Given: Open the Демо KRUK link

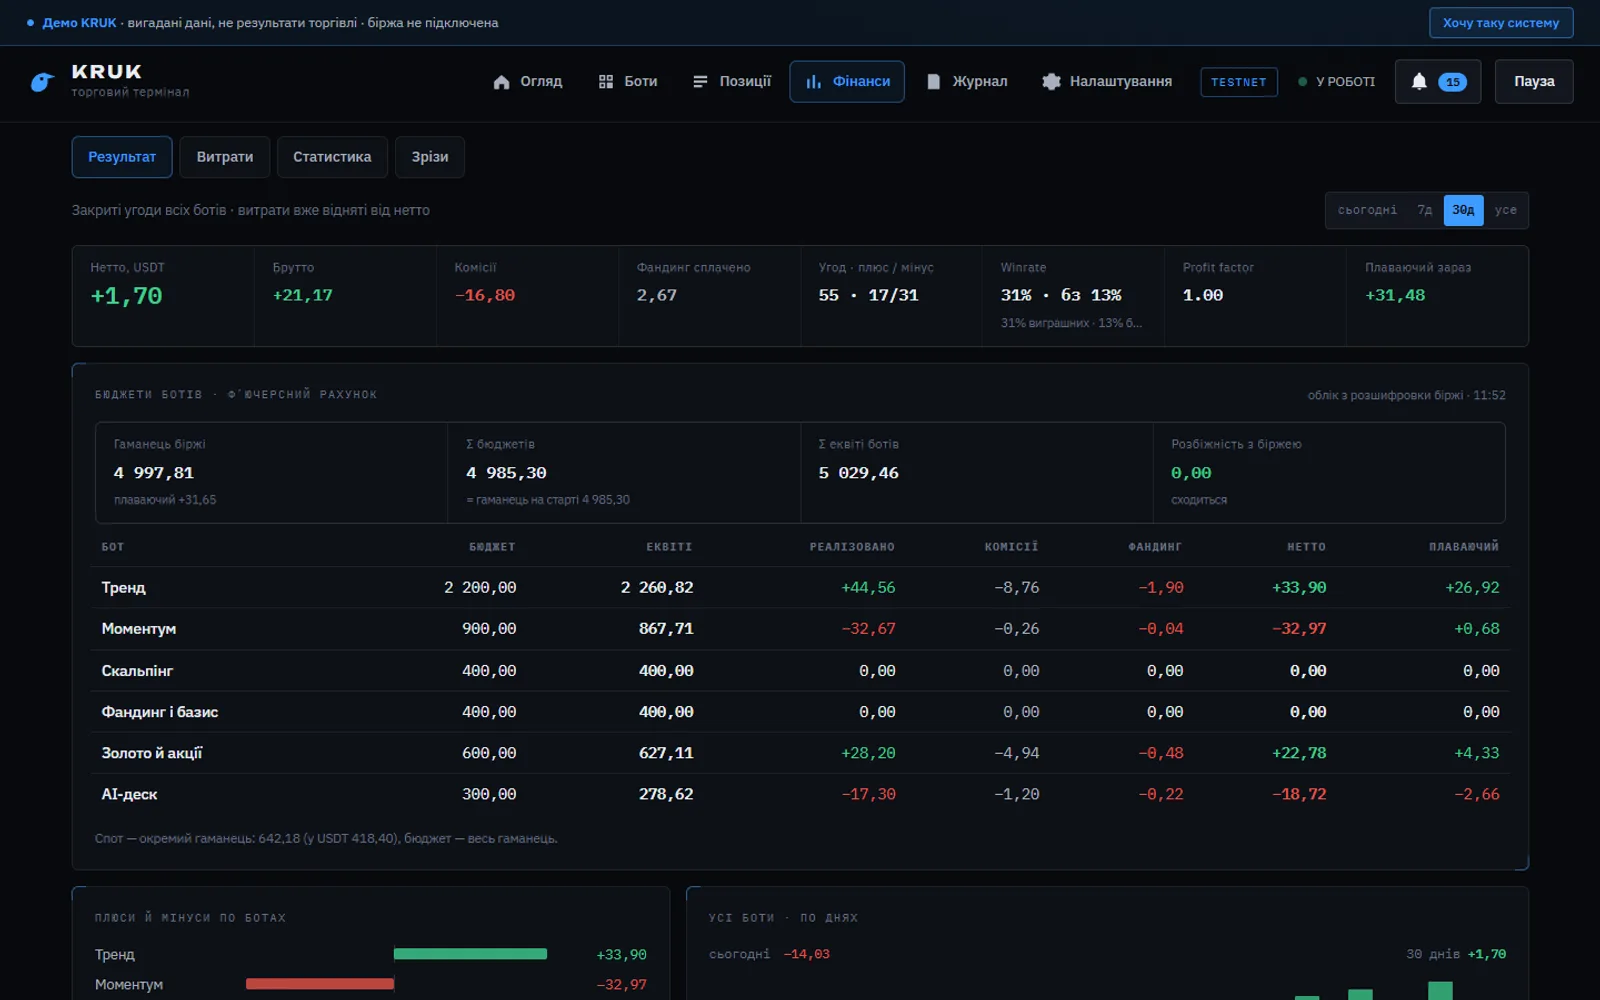Looking at the screenshot, I should point(80,23).
